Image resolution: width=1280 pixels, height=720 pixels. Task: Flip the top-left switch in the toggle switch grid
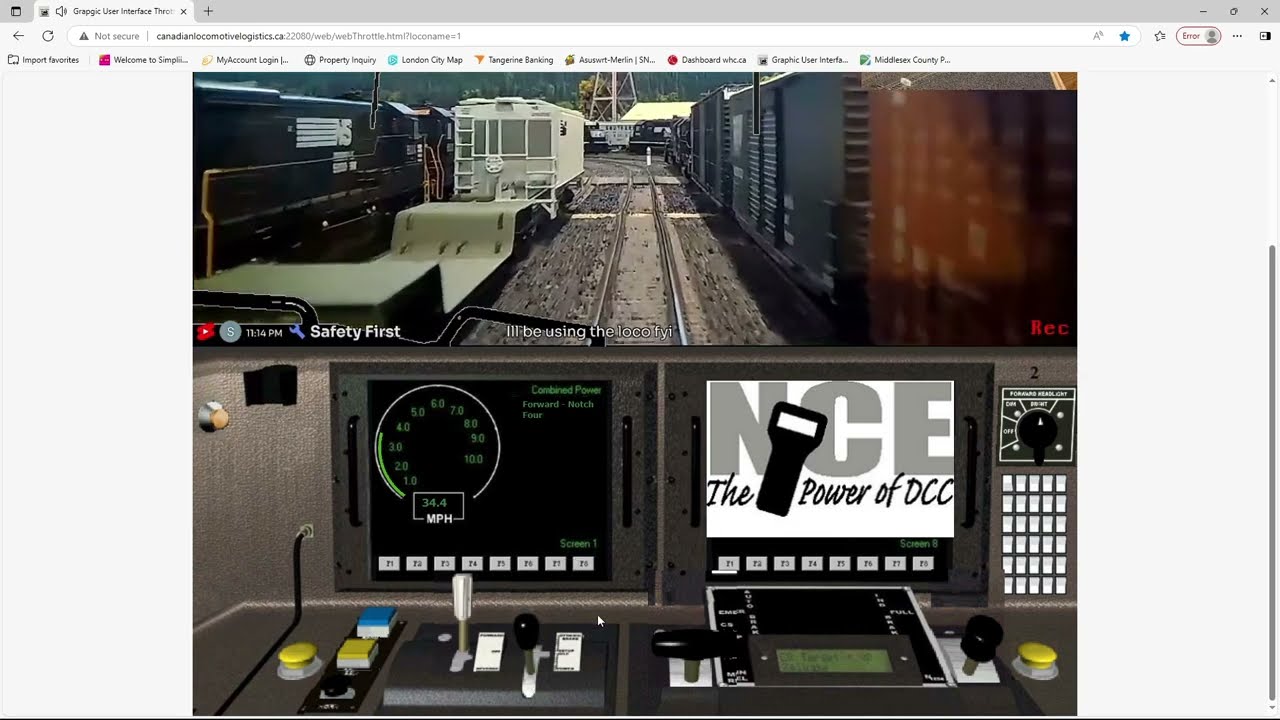coord(1009,484)
